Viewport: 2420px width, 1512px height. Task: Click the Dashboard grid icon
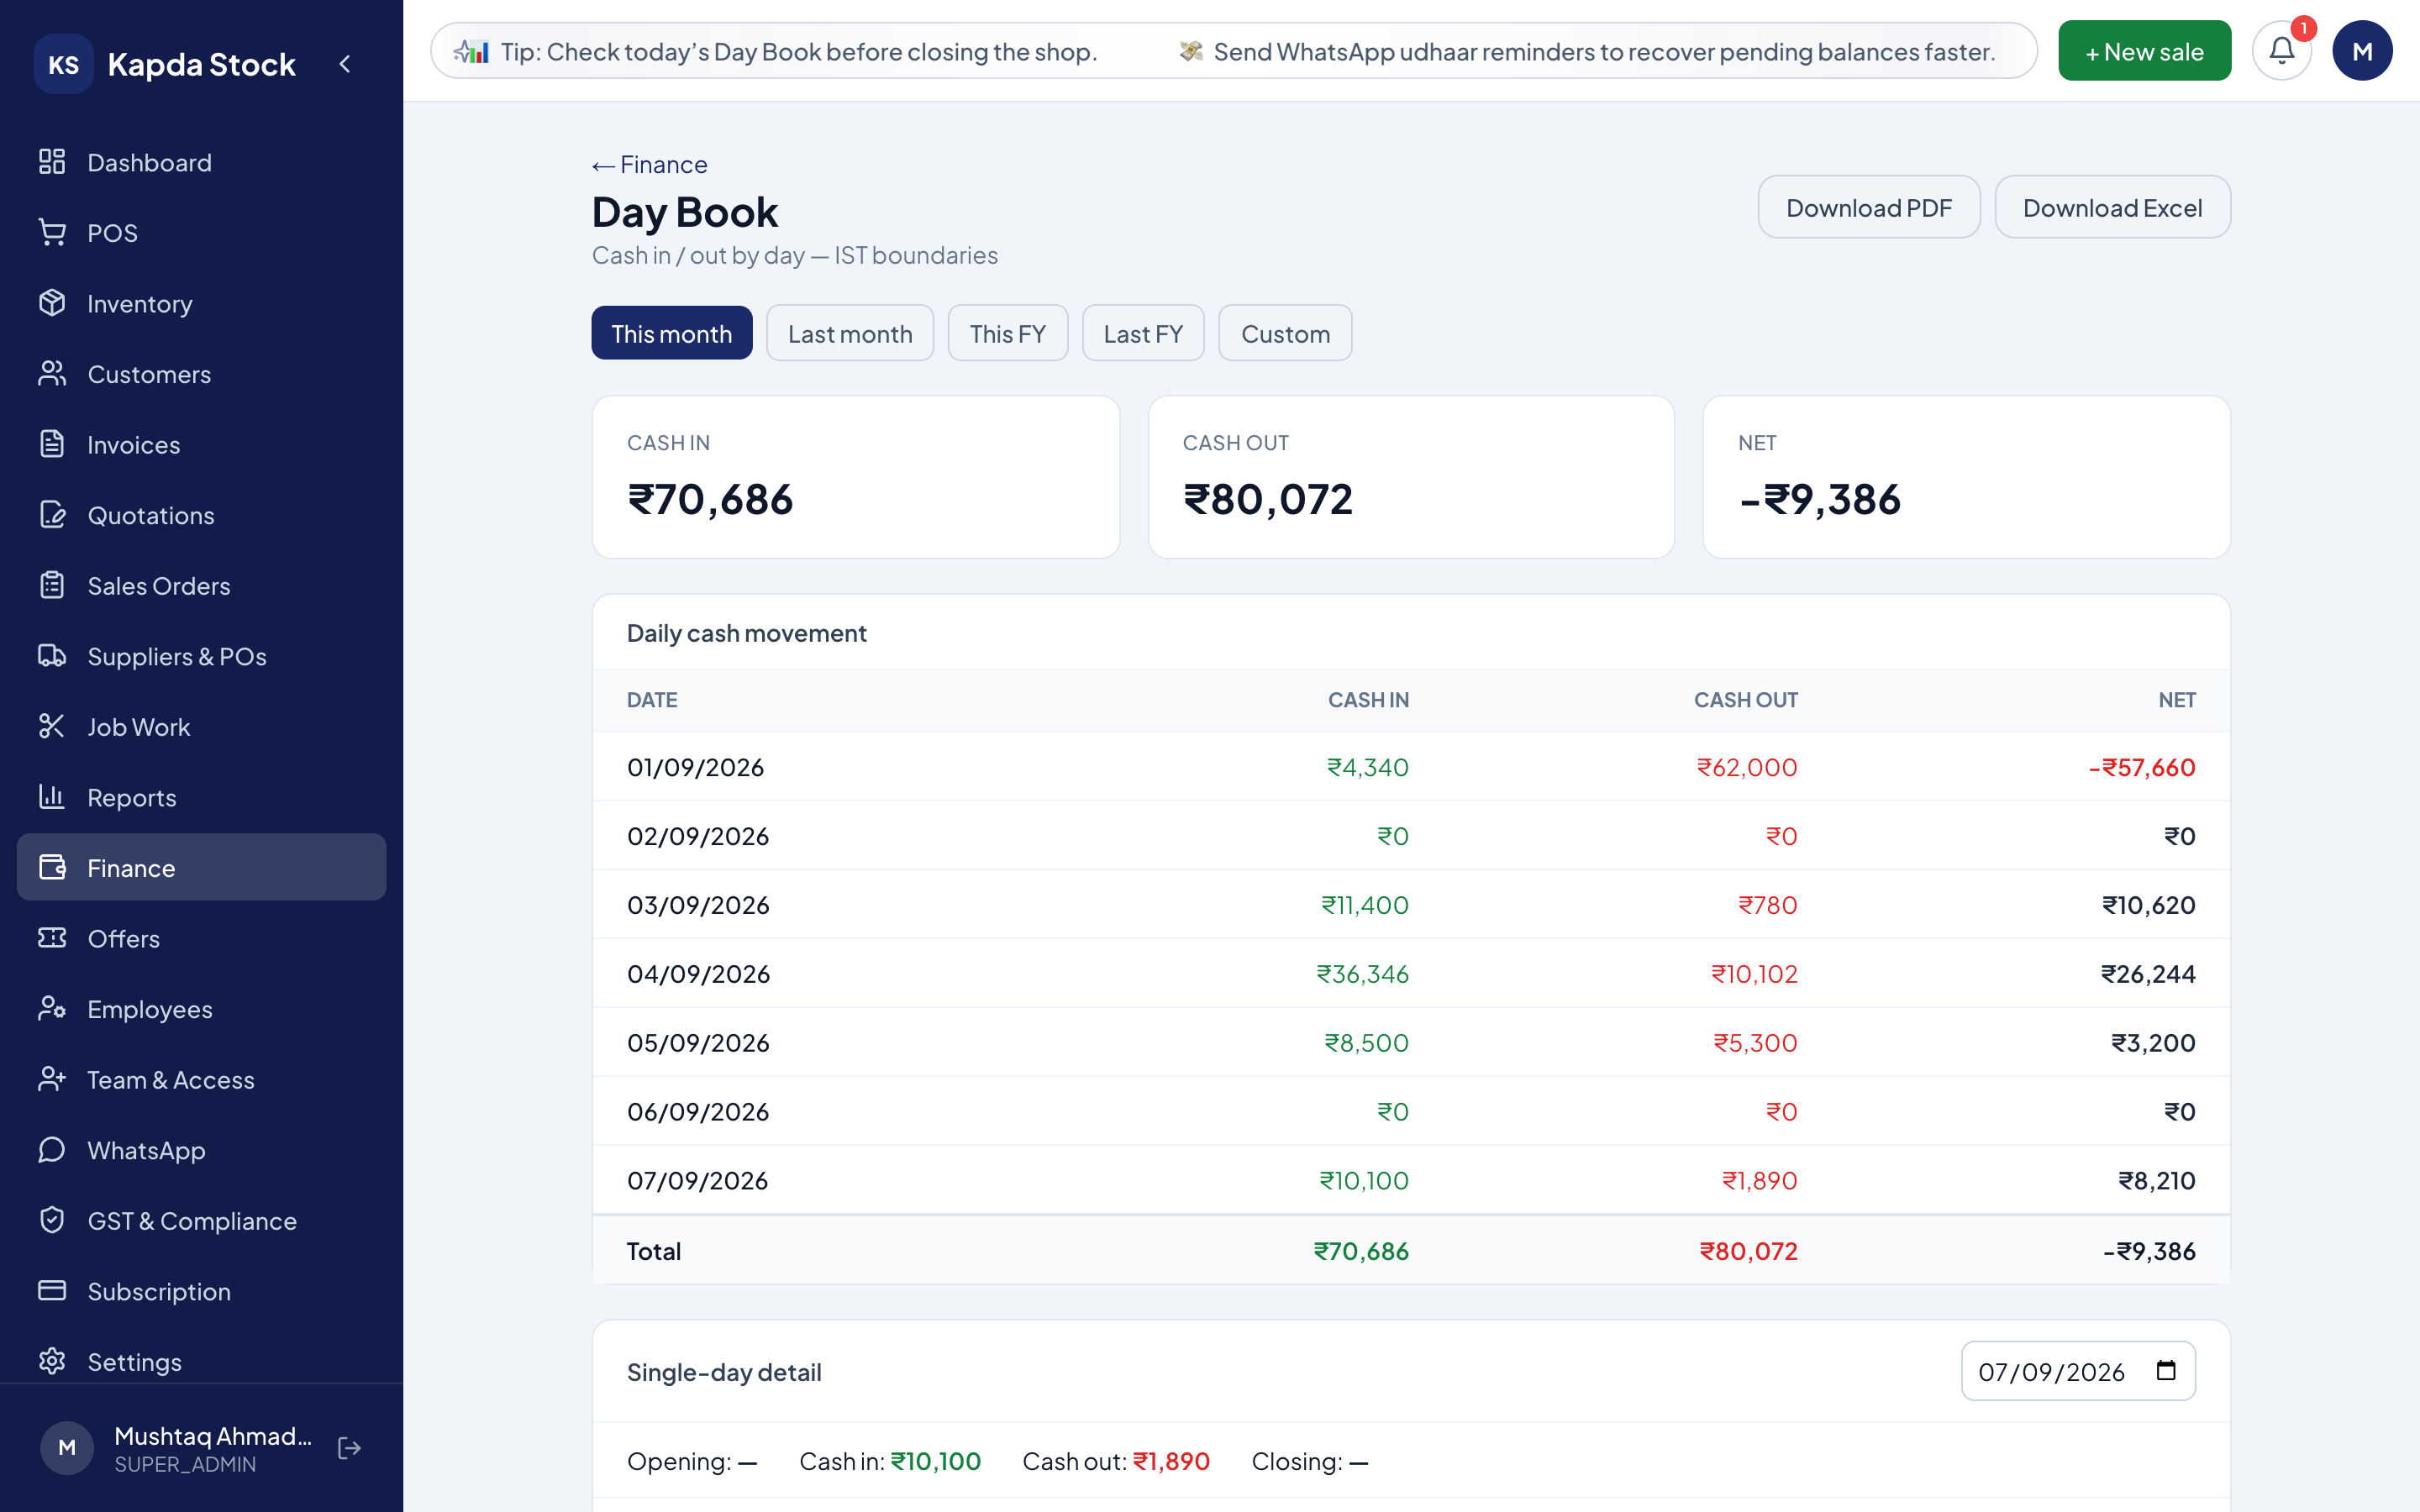click(x=52, y=162)
